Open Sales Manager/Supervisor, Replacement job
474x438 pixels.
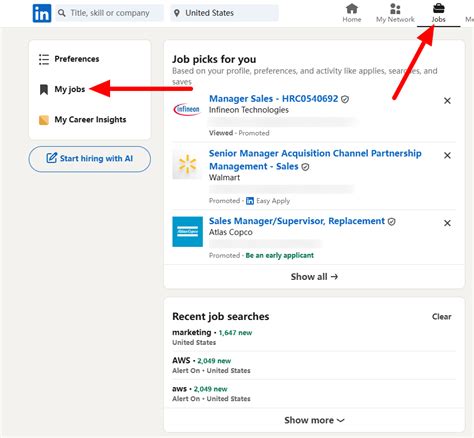(x=297, y=221)
